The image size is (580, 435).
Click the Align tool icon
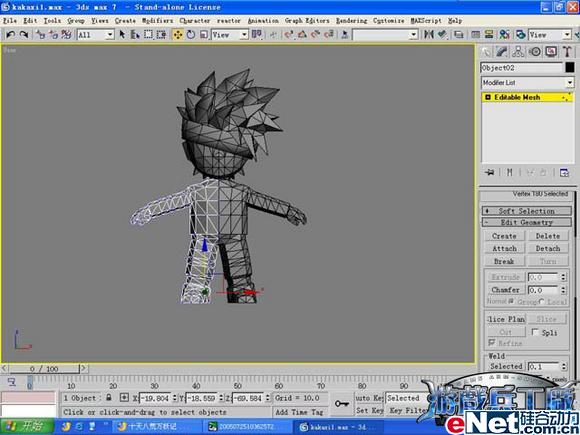coord(442,35)
